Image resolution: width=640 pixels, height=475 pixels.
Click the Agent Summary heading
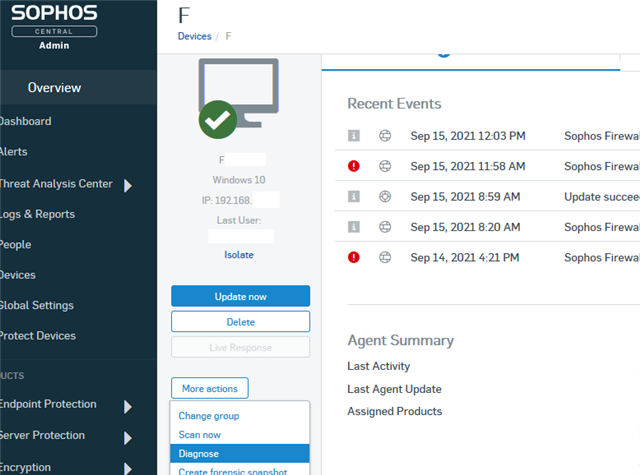[x=400, y=341]
